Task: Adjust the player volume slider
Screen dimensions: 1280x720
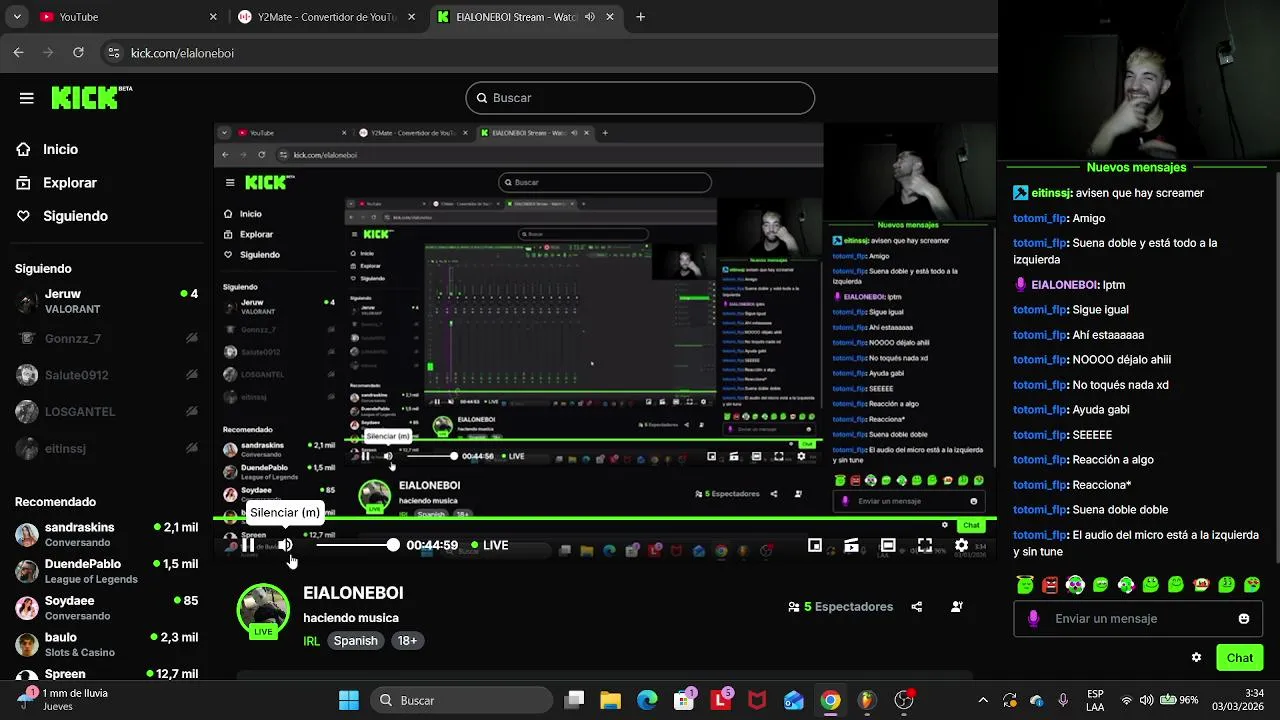Action: click(356, 545)
